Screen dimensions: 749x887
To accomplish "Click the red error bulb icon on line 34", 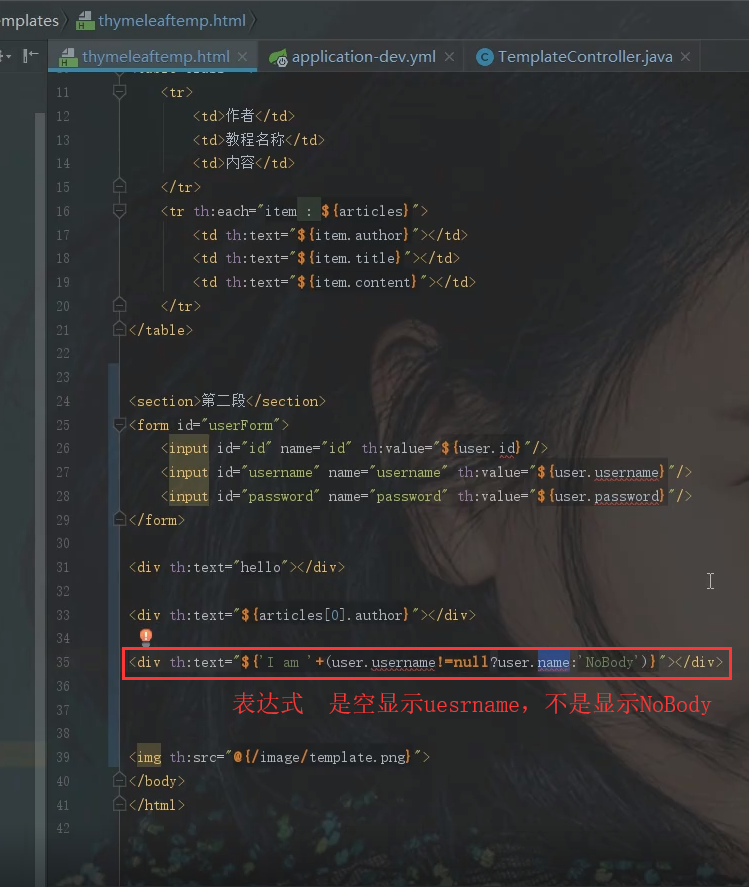I will point(145,636).
